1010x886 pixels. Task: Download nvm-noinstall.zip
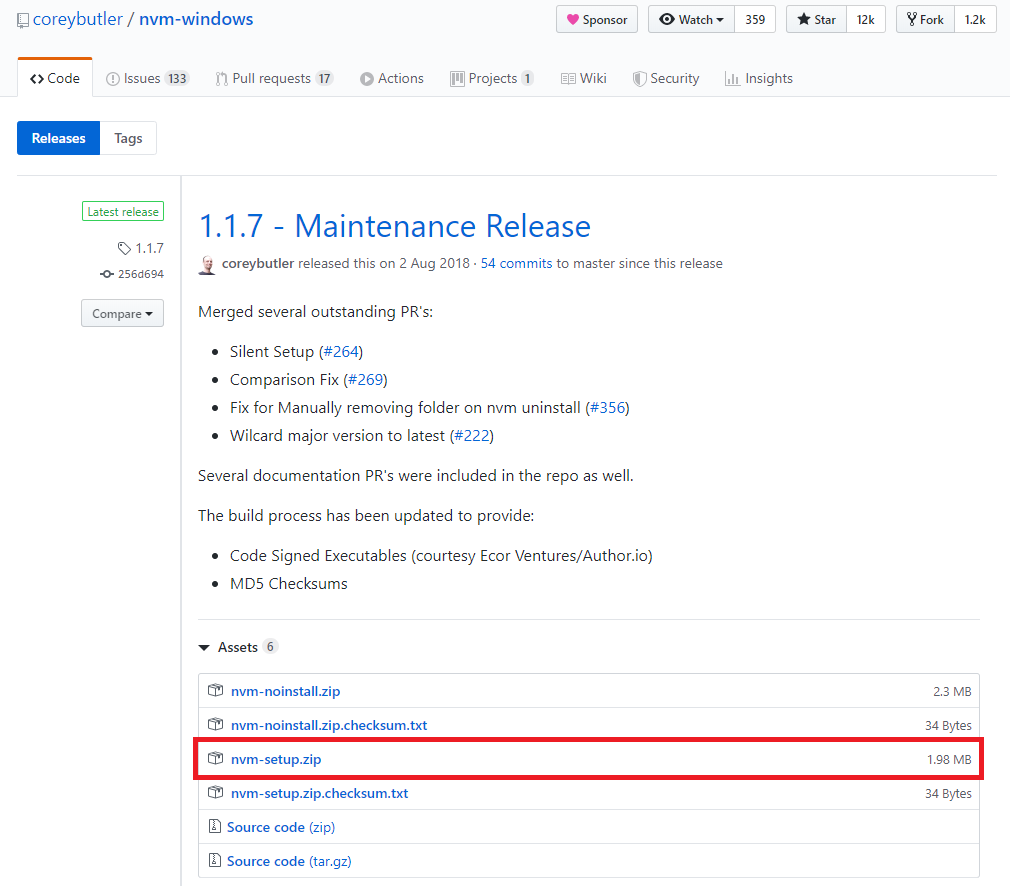point(285,691)
